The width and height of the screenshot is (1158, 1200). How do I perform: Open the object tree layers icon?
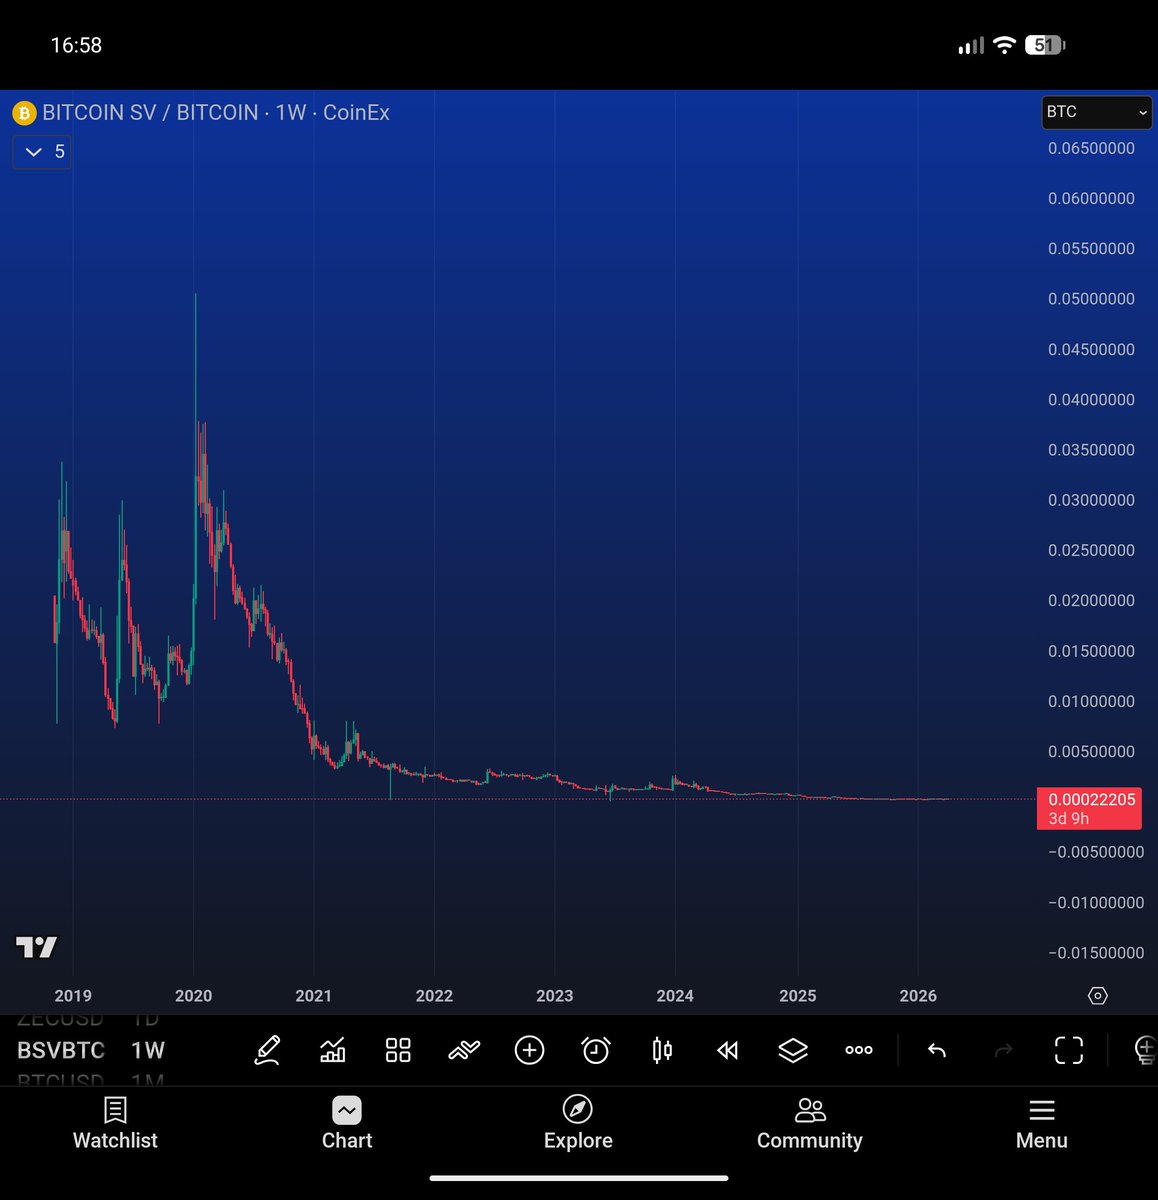[793, 1050]
